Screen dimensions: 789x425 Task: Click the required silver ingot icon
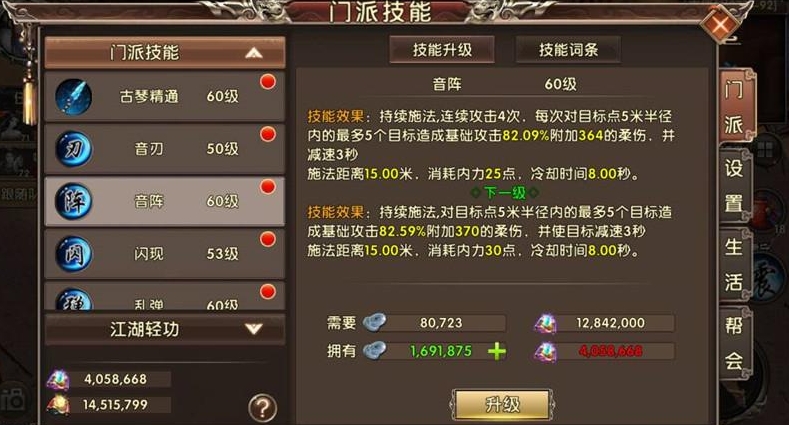[x=375, y=322]
